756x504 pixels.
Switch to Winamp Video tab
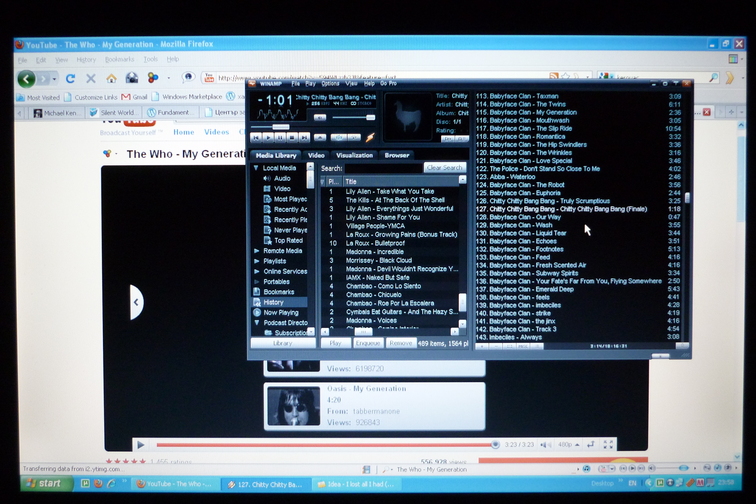point(316,155)
